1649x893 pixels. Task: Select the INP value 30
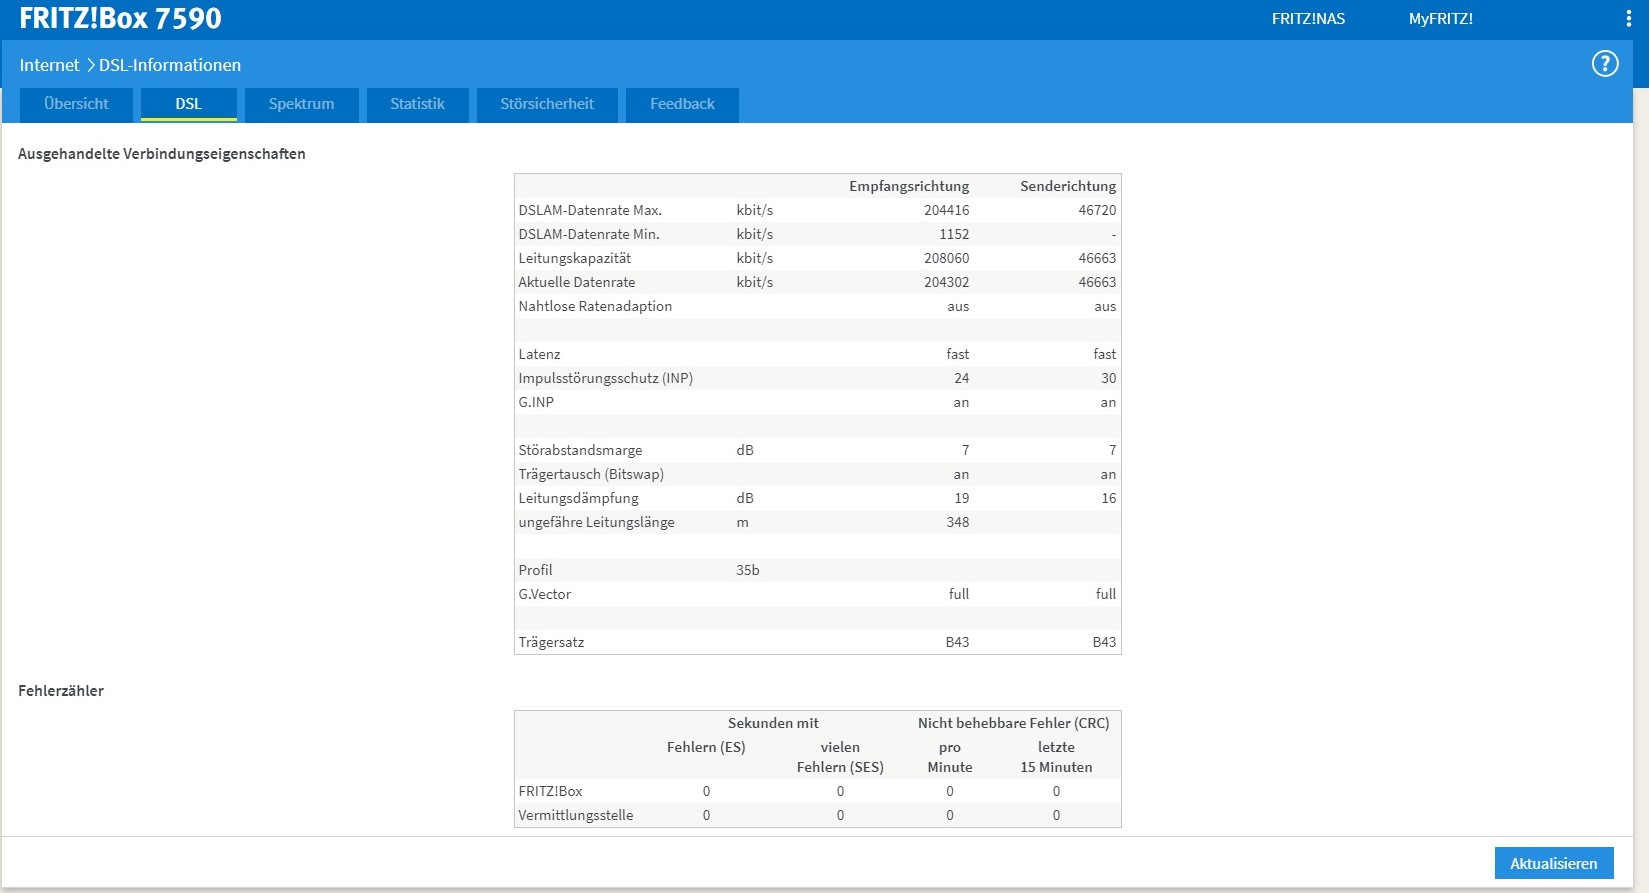1108,378
